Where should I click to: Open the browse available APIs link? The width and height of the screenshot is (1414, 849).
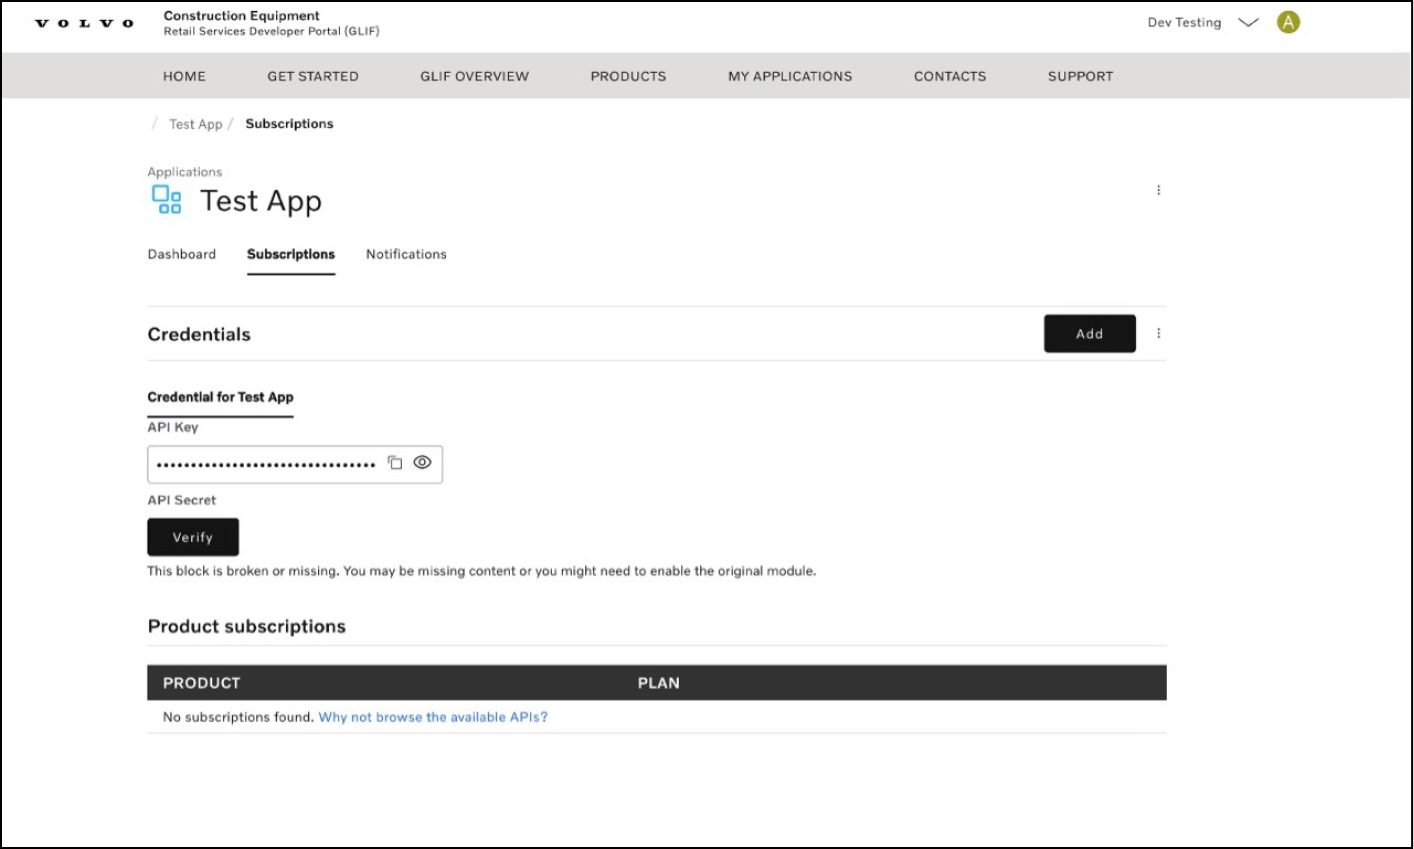(433, 717)
